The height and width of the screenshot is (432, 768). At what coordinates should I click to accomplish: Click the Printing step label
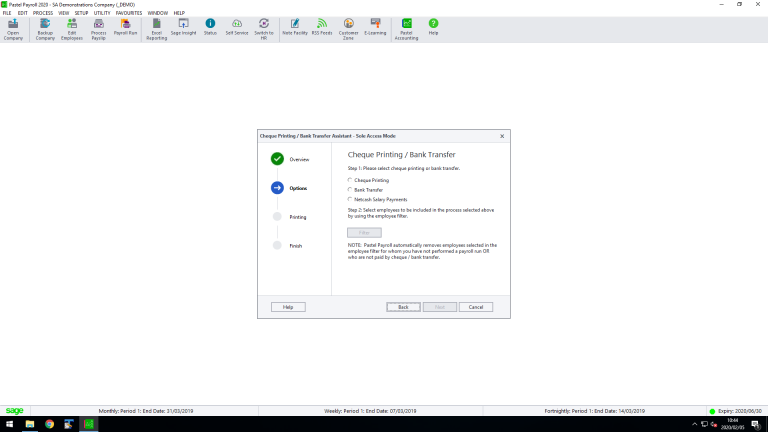(x=298, y=217)
